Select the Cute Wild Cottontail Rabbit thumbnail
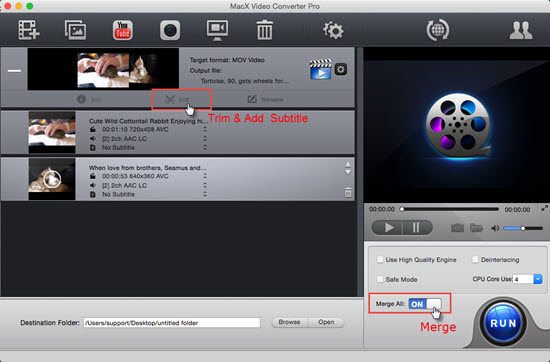The image size is (550, 362). 52,132
